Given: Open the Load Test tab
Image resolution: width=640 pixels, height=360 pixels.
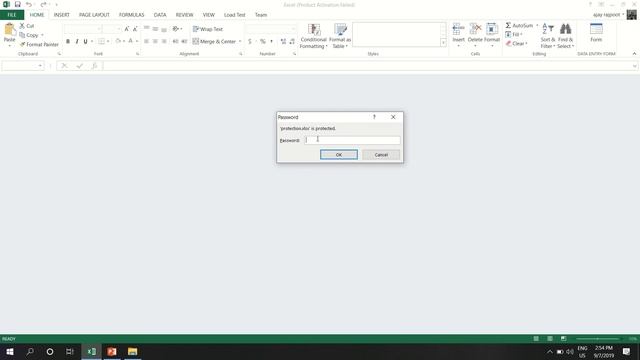Looking at the screenshot, I should click(235, 15).
